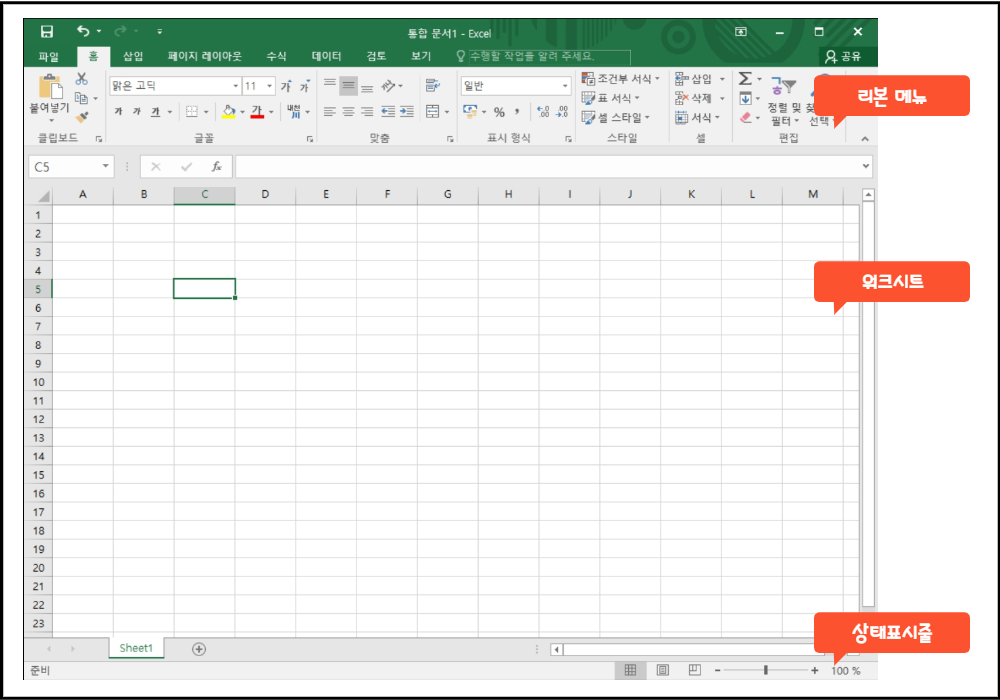Click the Save icon in quick access toolbar
This screenshot has width=1000, height=700.
(x=47, y=32)
